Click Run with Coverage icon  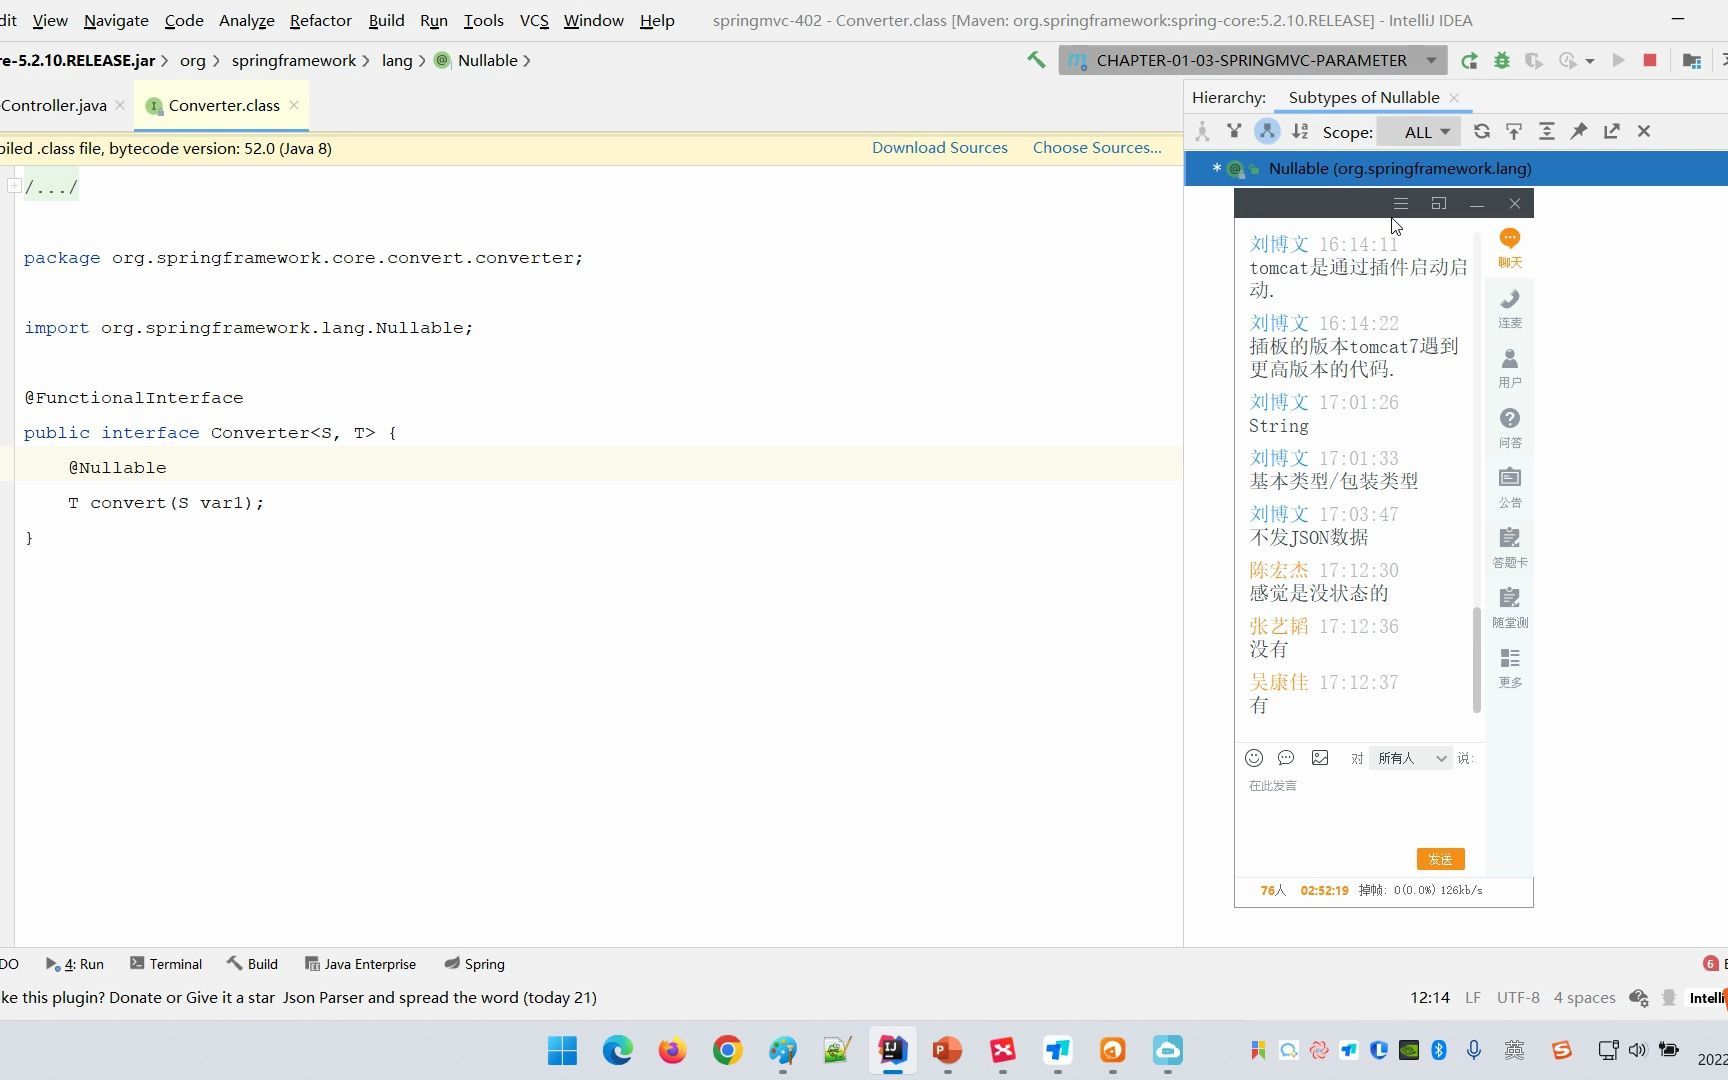coord(1534,61)
